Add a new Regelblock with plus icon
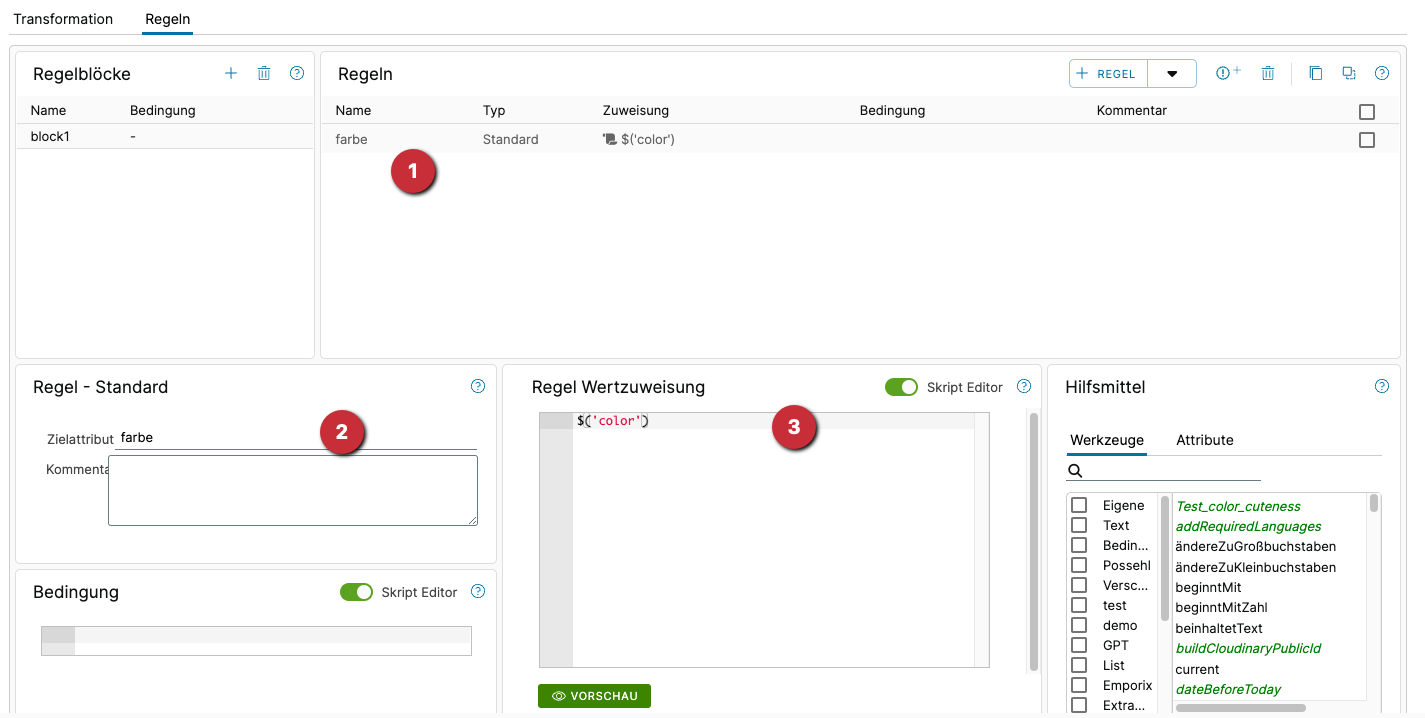 [x=231, y=73]
